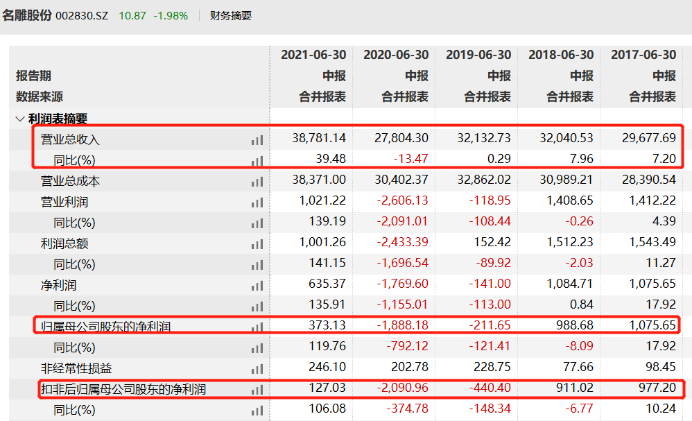Click stock code 002830.SZ
This screenshot has width=692, height=421.
[82, 16]
